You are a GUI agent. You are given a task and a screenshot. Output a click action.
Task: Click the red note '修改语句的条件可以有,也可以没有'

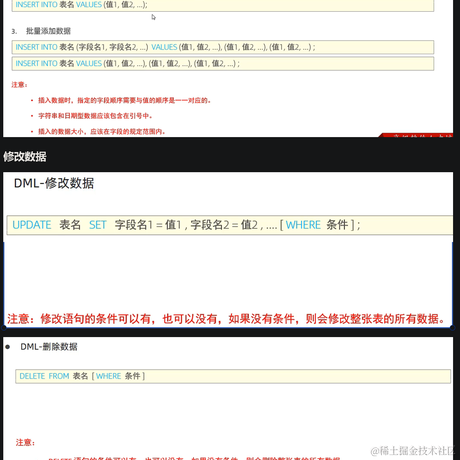pyautogui.click(x=227, y=319)
